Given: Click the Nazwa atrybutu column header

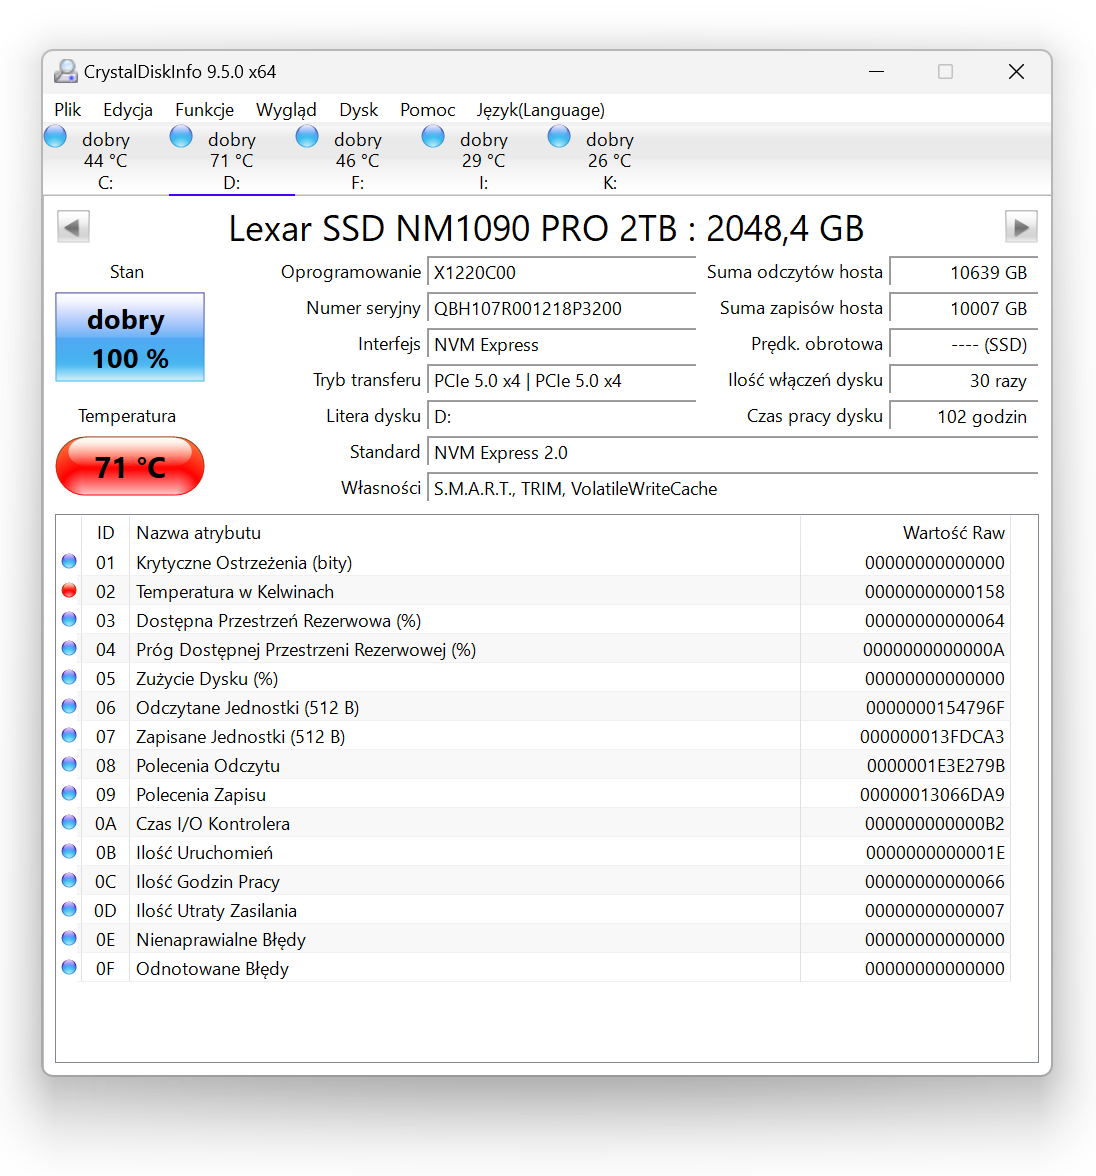Looking at the screenshot, I should (198, 533).
